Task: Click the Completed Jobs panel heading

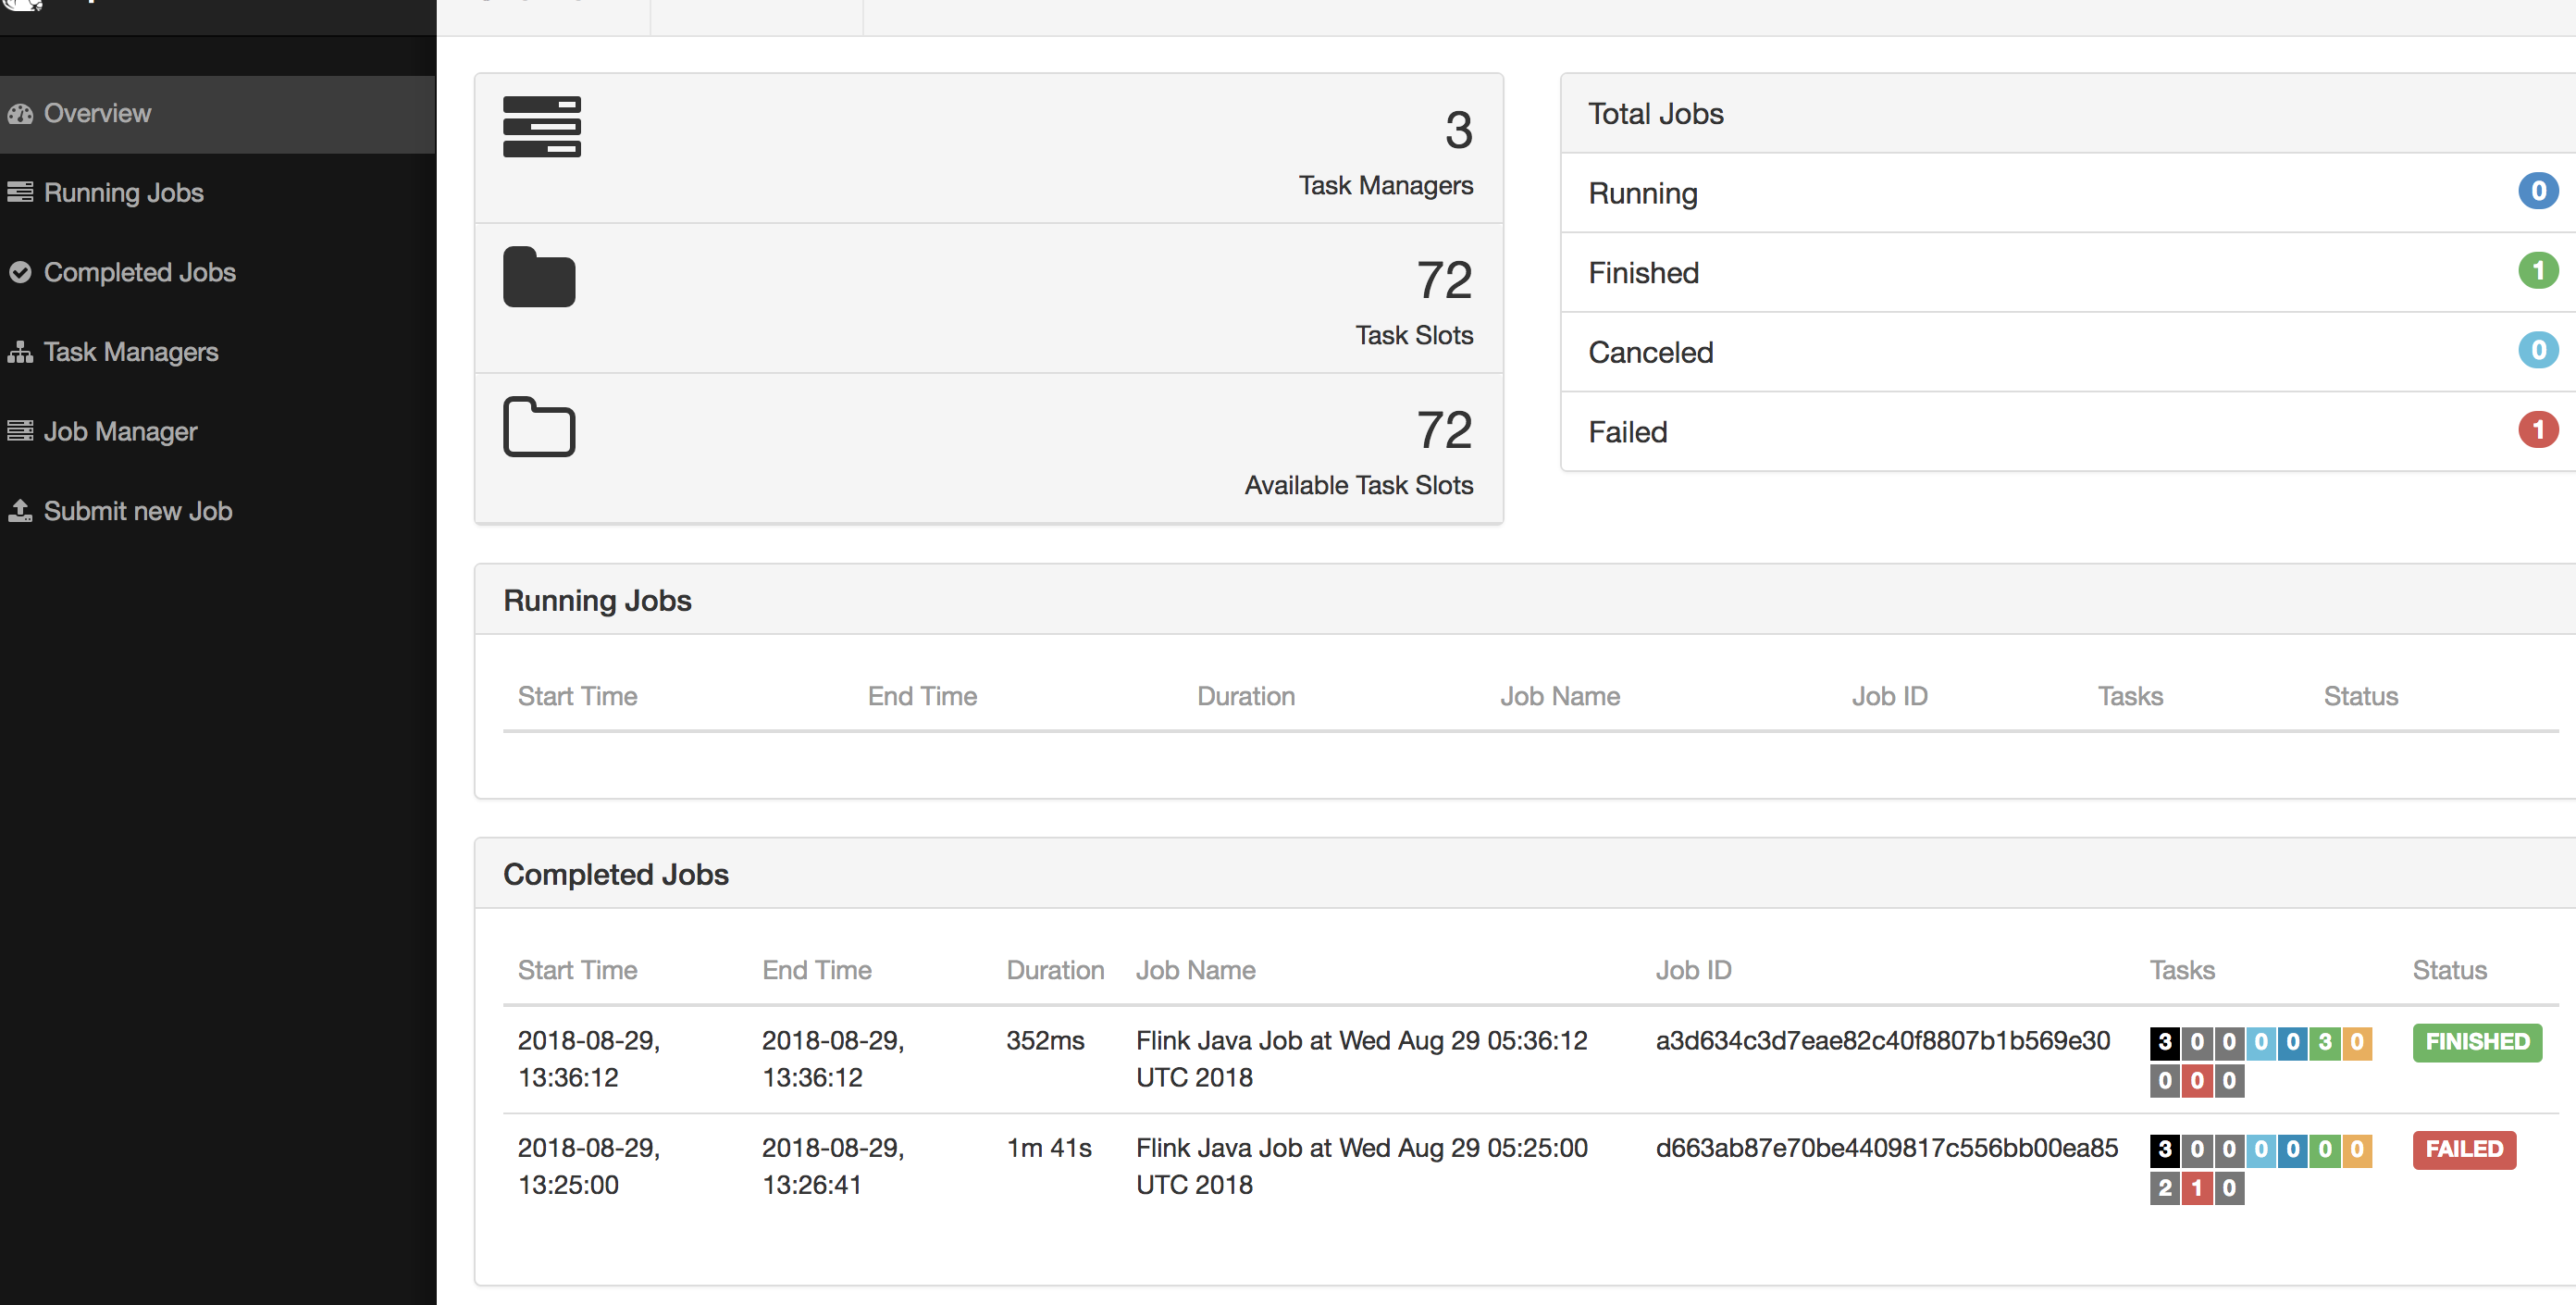Action: [615, 875]
